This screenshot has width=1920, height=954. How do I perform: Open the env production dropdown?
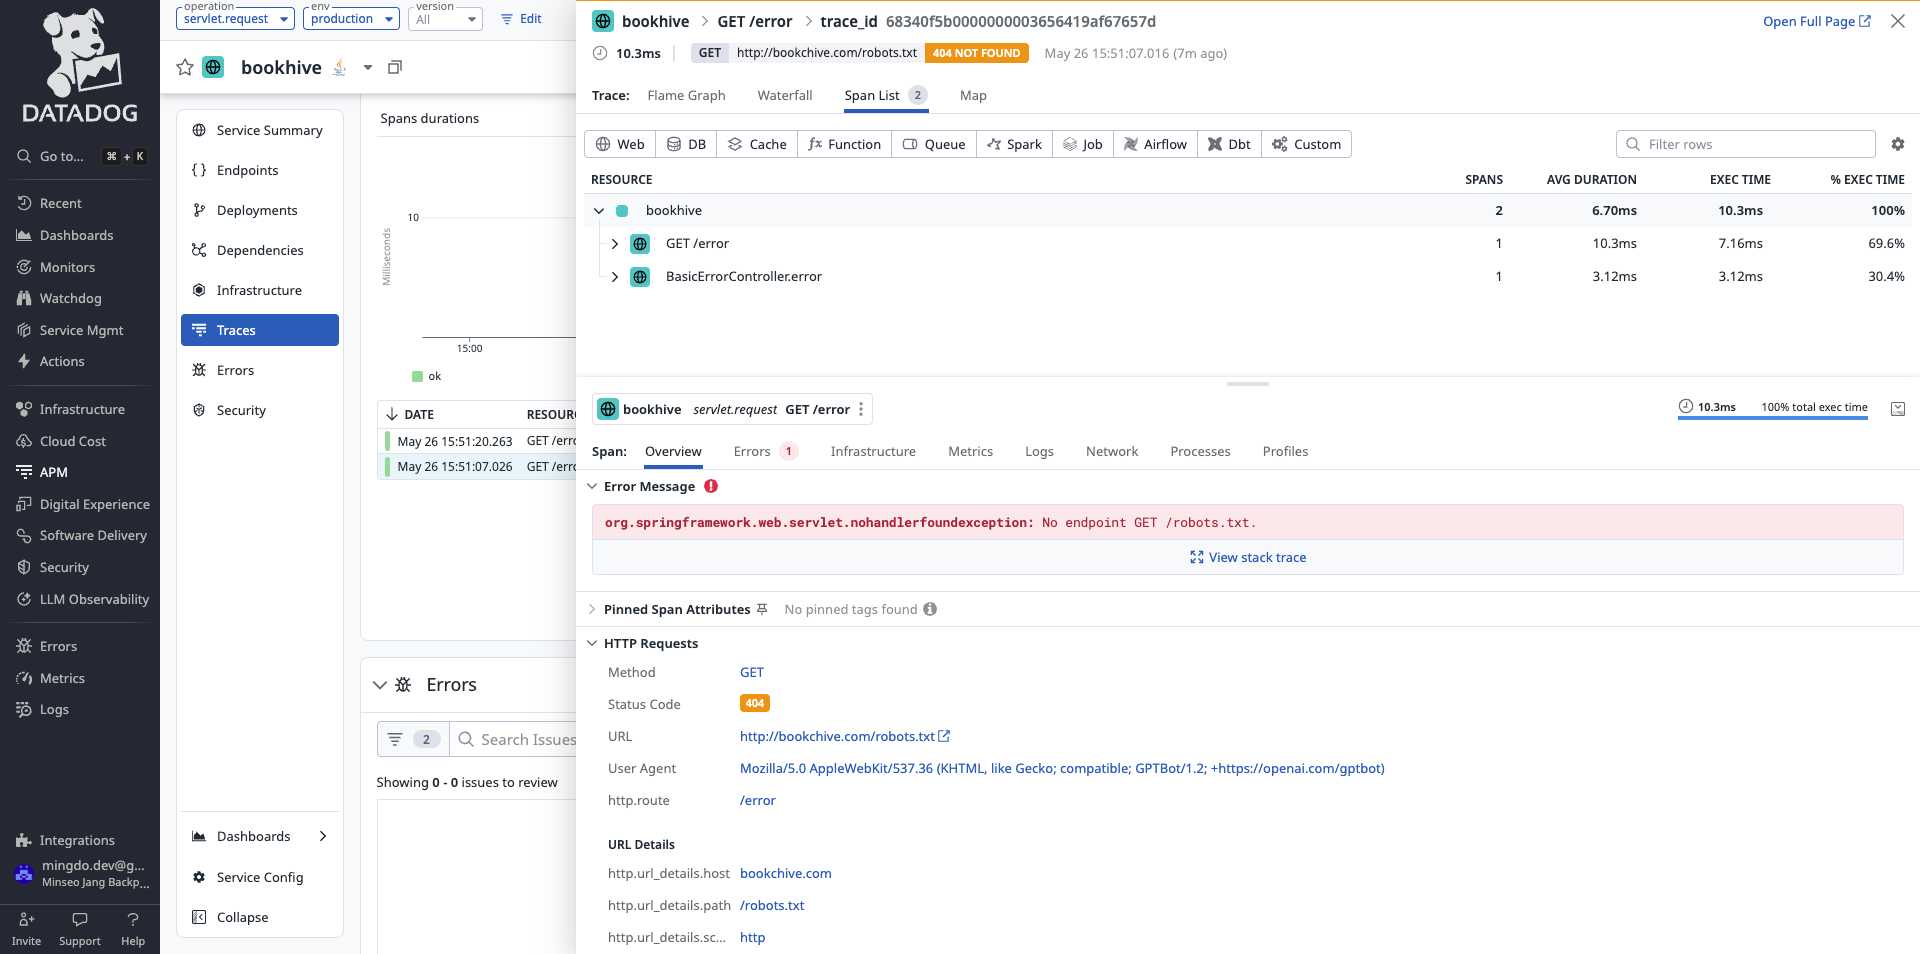point(351,18)
